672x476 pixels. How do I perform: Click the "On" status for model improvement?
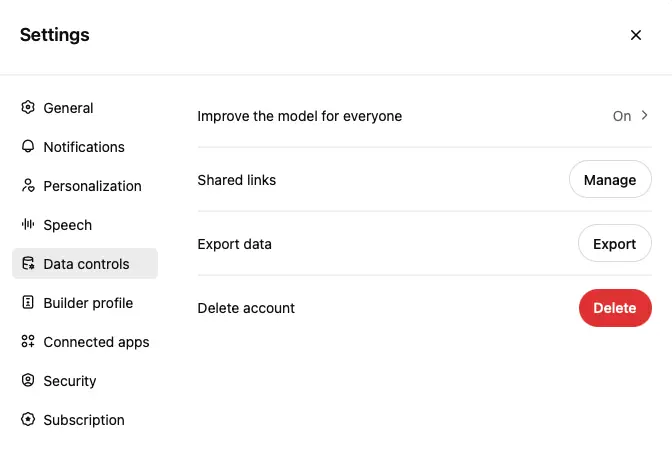pyautogui.click(x=621, y=116)
